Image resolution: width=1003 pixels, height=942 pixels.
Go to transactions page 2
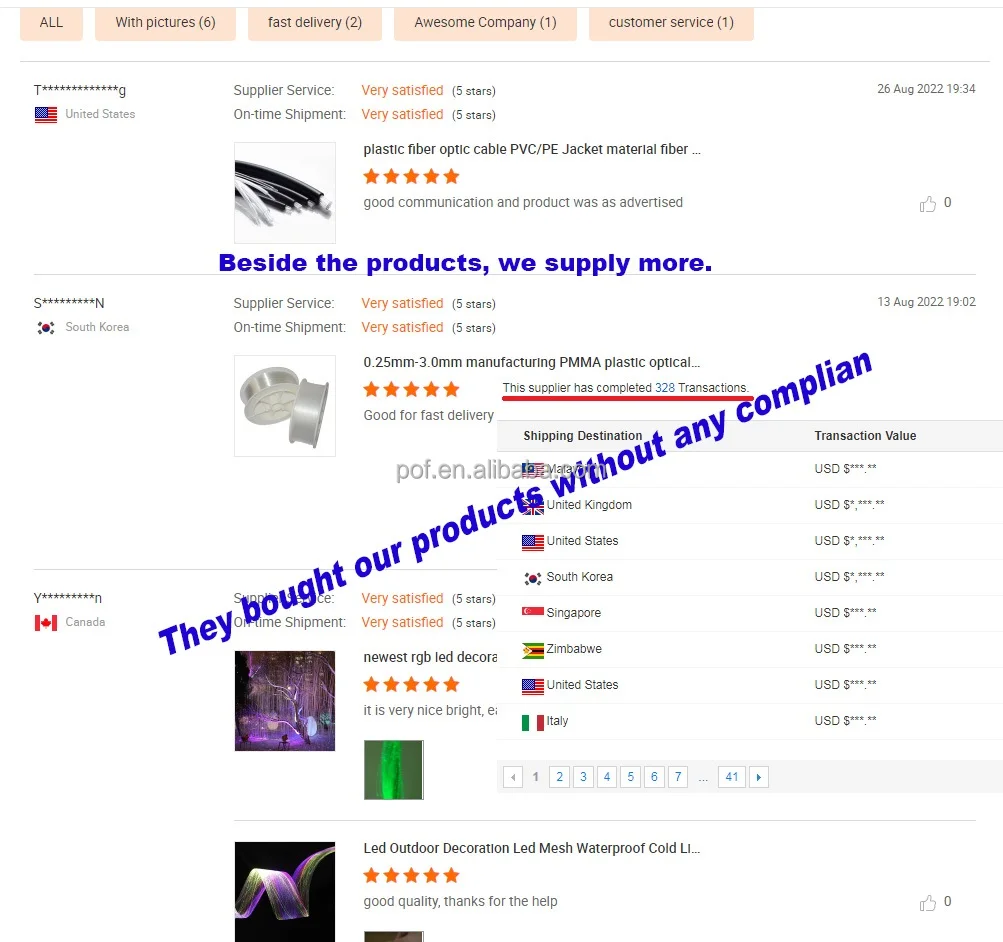coord(559,777)
